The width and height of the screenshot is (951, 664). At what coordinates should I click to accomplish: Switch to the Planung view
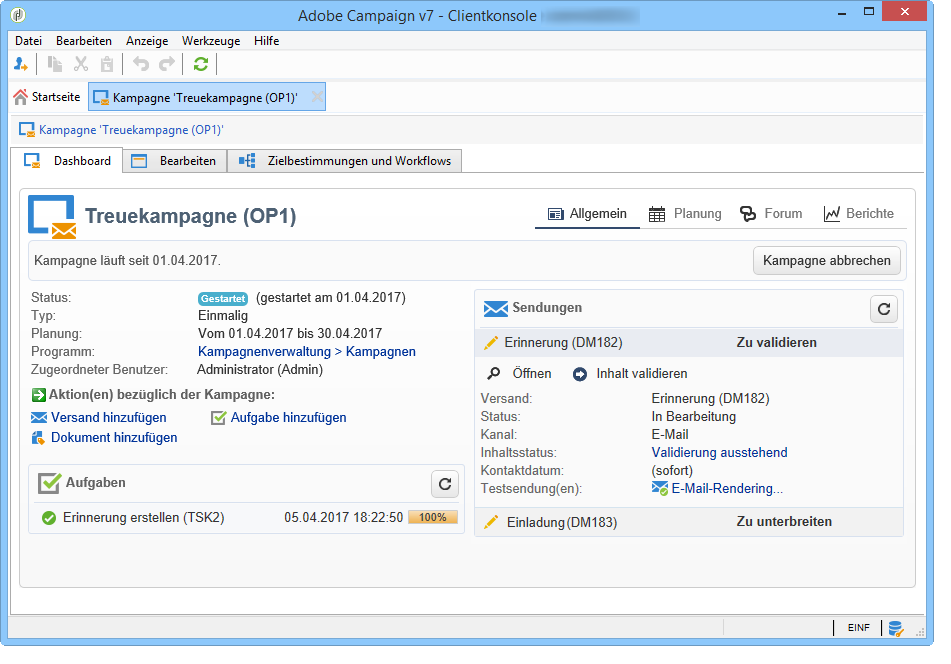pyautogui.click(x=685, y=213)
